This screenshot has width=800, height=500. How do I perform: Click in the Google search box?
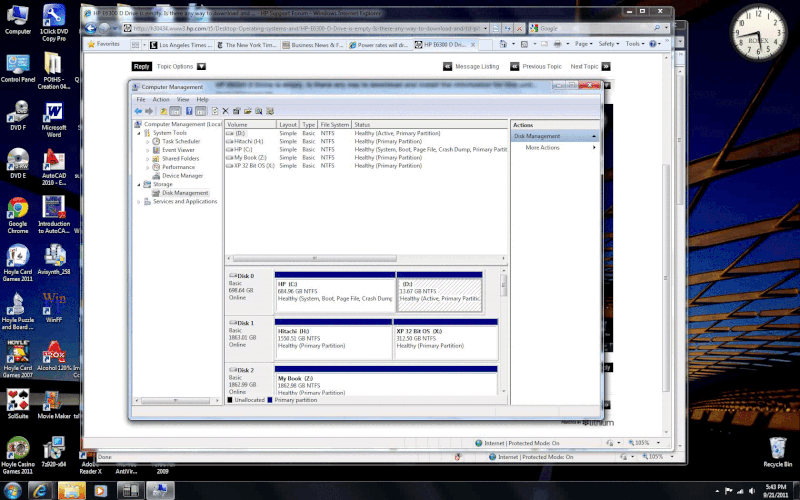(x=592, y=28)
